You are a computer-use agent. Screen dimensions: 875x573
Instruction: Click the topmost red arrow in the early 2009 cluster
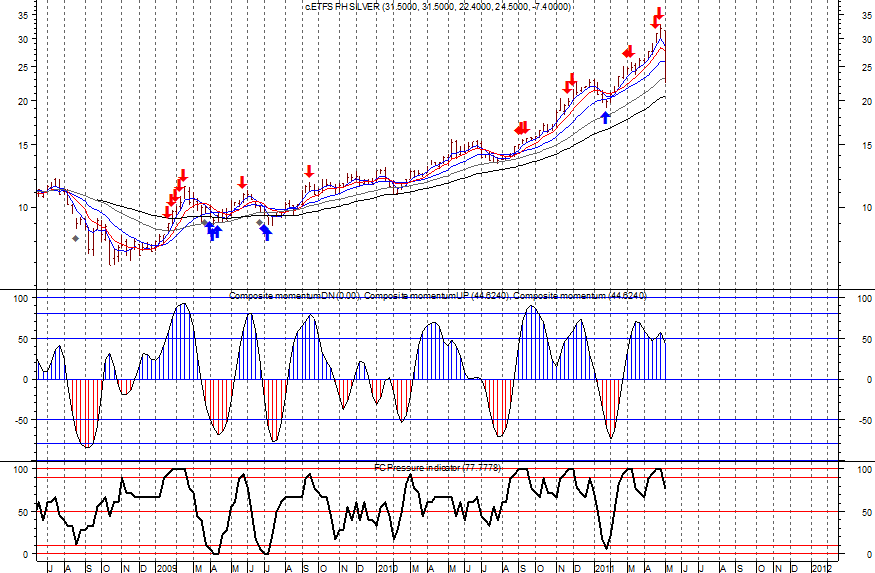tap(183, 176)
